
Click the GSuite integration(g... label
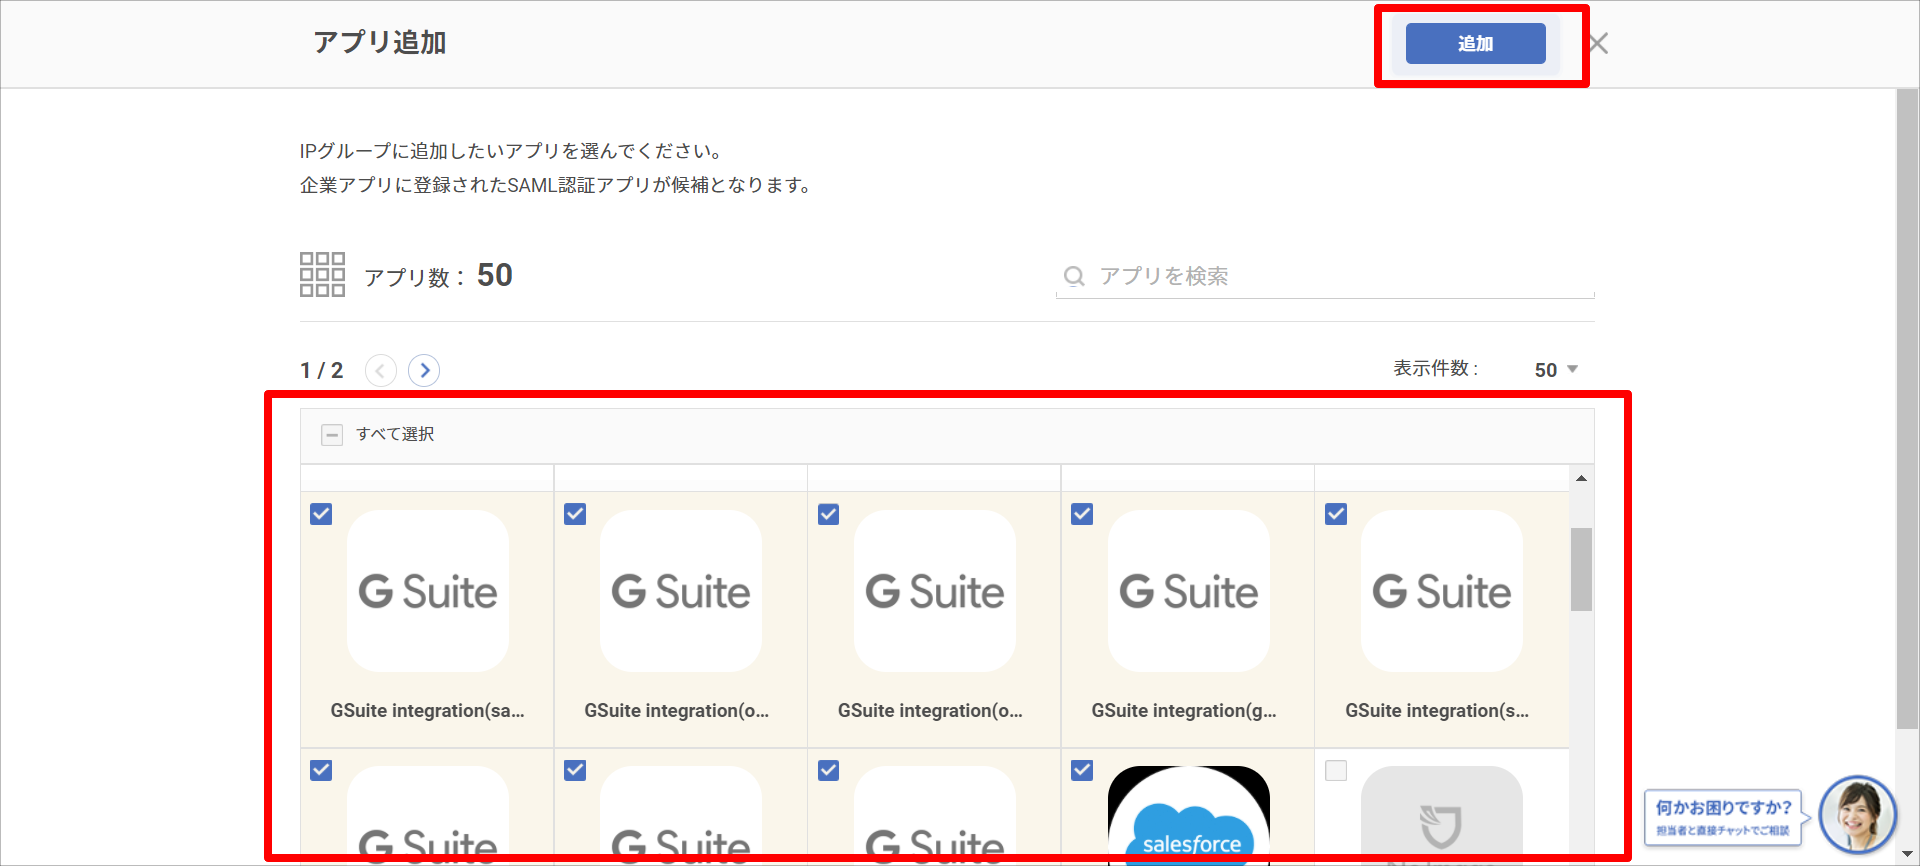tap(1184, 711)
